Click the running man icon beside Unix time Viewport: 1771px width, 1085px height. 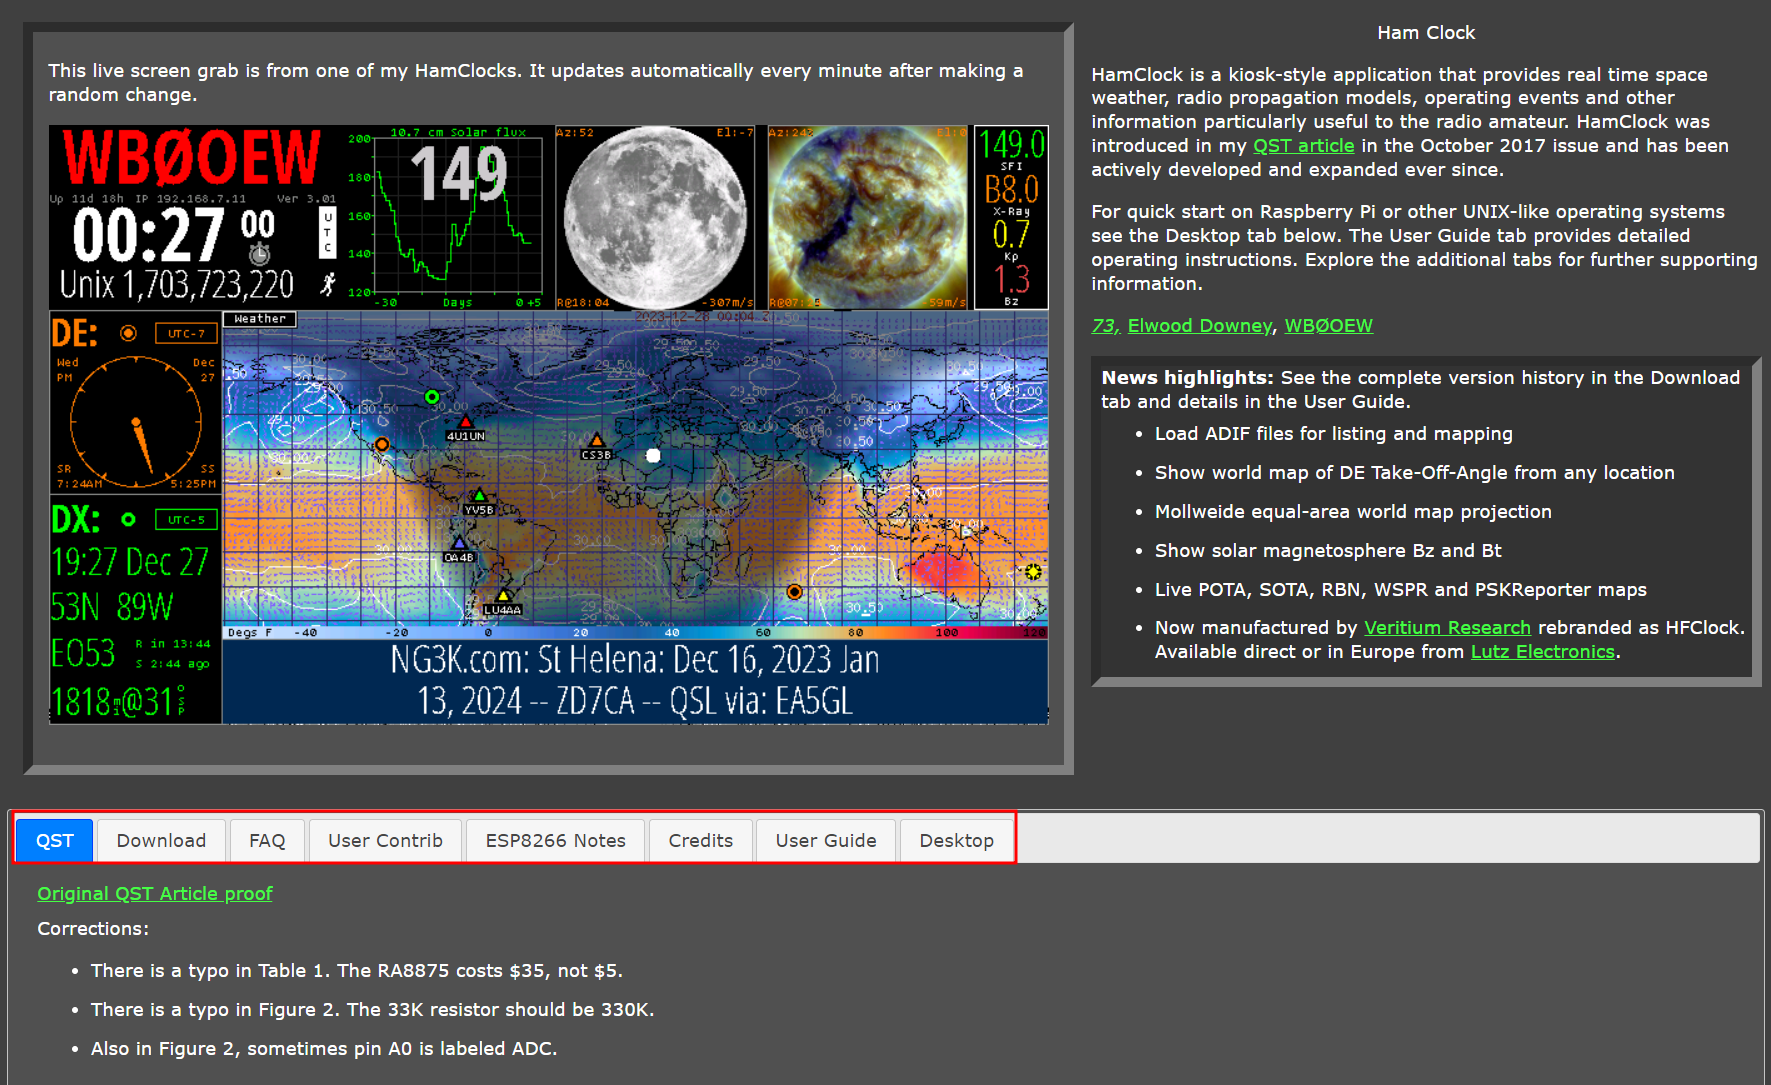click(327, 283)
